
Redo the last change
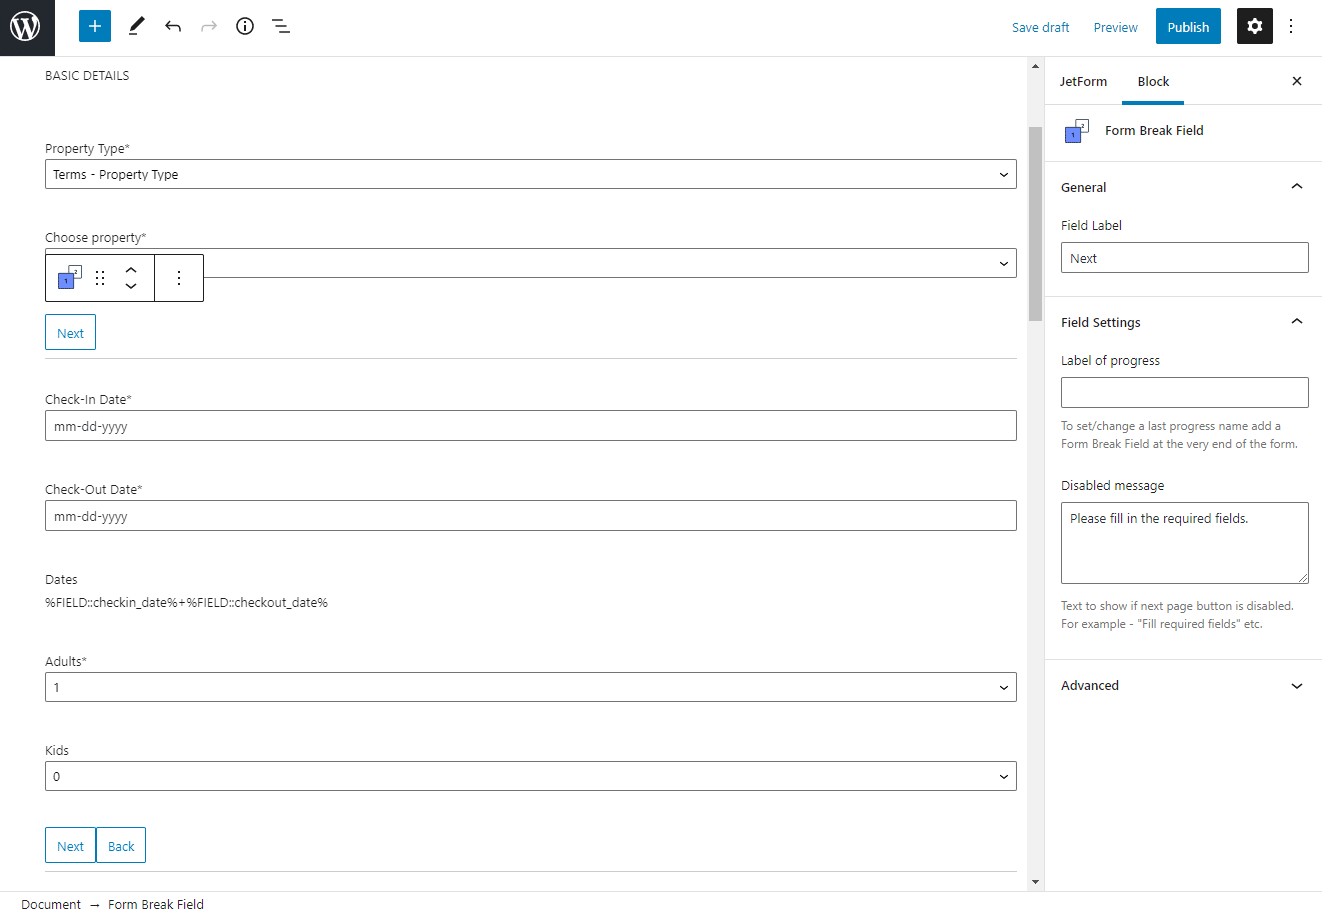[208, 26]
